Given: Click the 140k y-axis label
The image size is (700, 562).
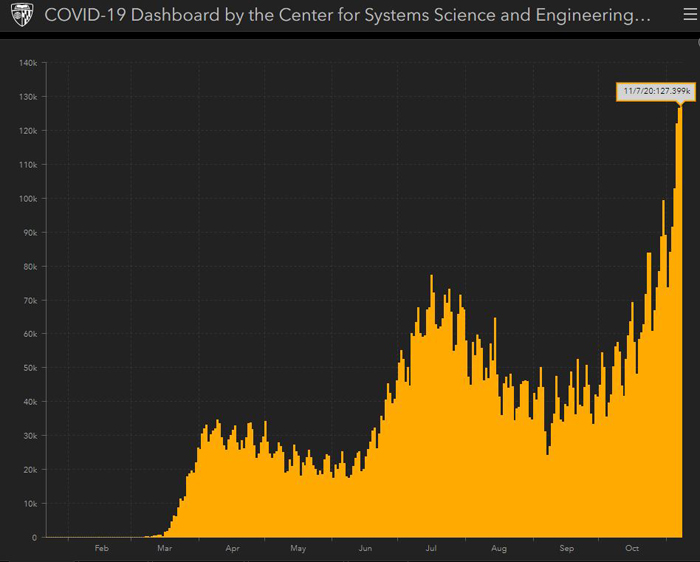Looking at the screenshot, I should (28, 63).
